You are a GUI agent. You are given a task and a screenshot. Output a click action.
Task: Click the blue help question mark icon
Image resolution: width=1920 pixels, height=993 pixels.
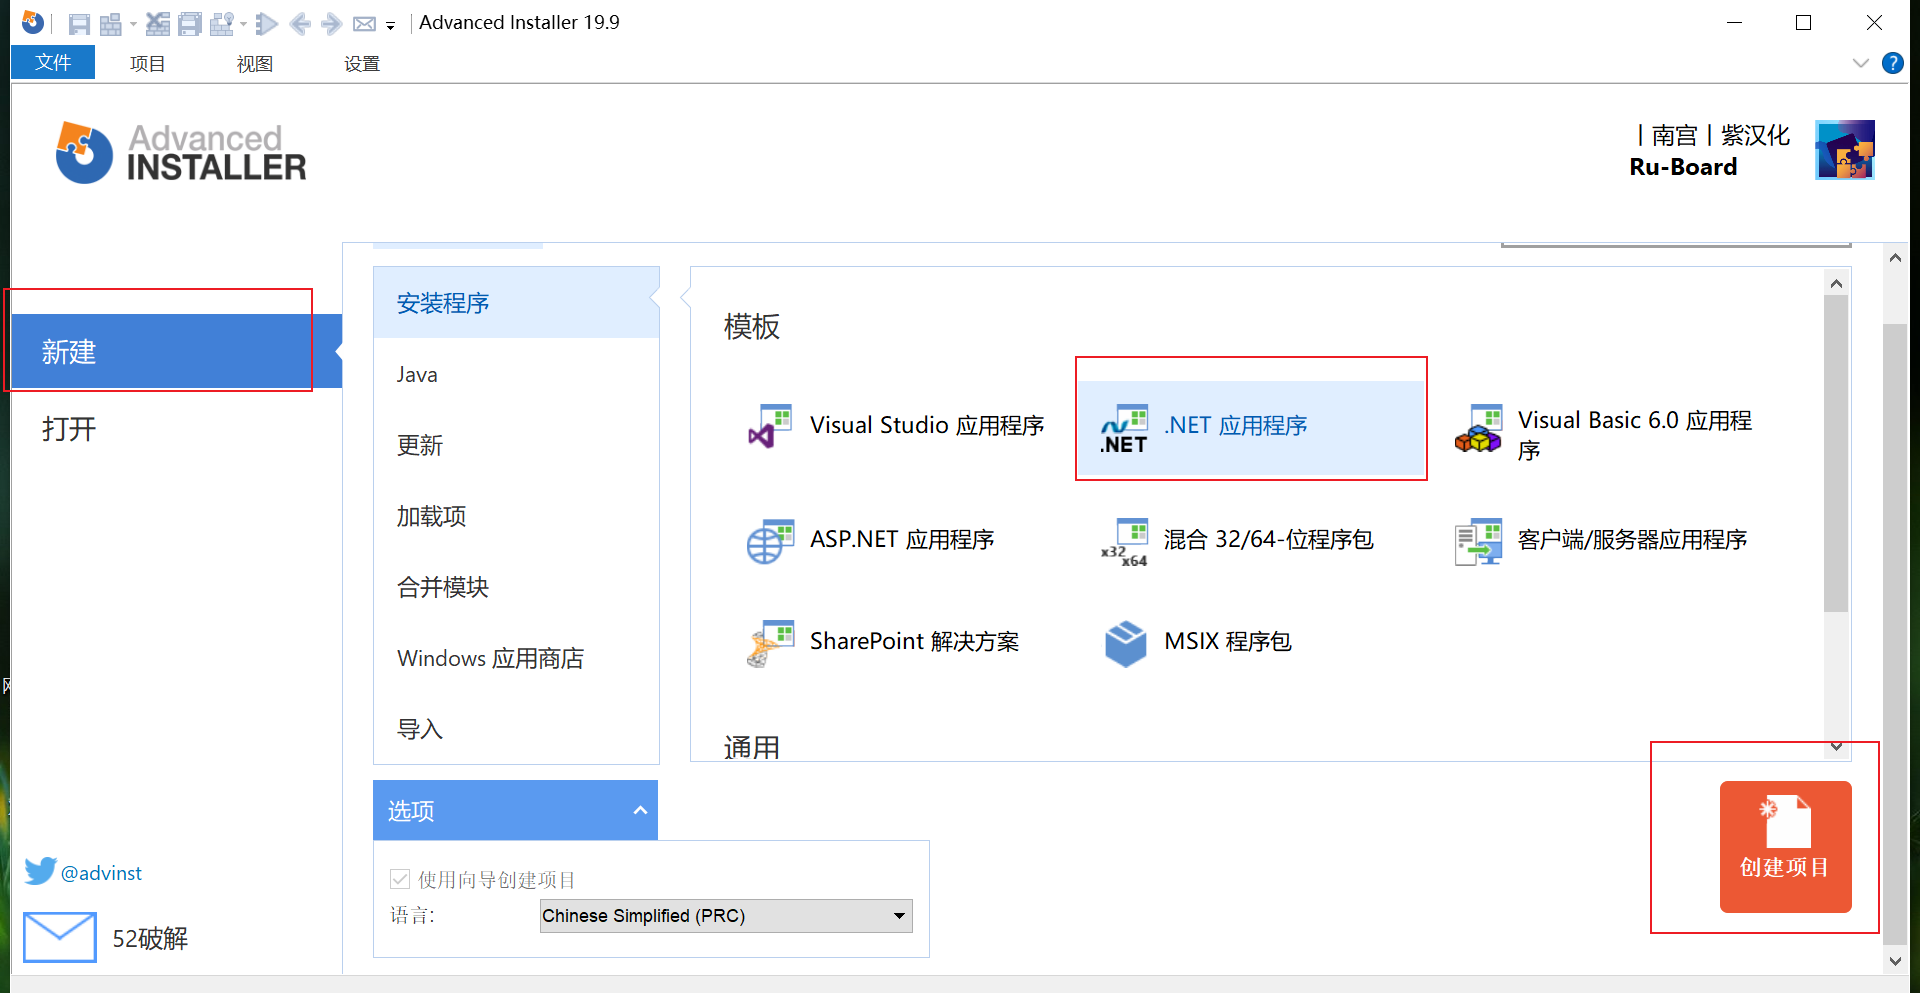point(1892,63)
